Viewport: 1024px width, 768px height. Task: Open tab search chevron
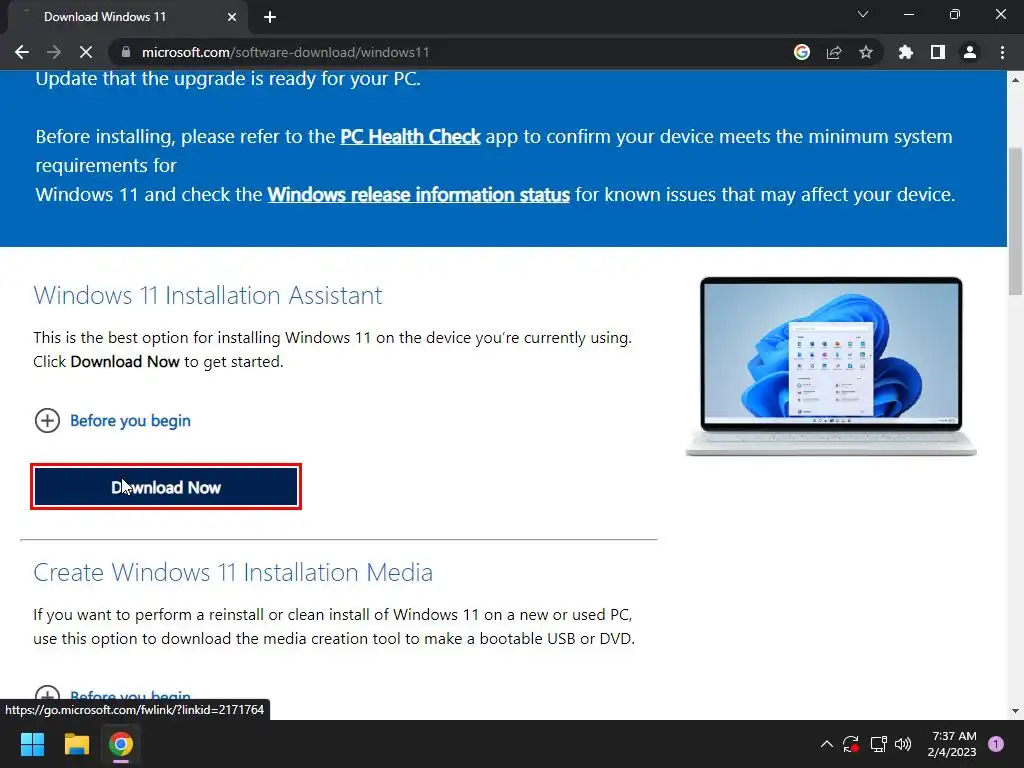pos(863,14)
